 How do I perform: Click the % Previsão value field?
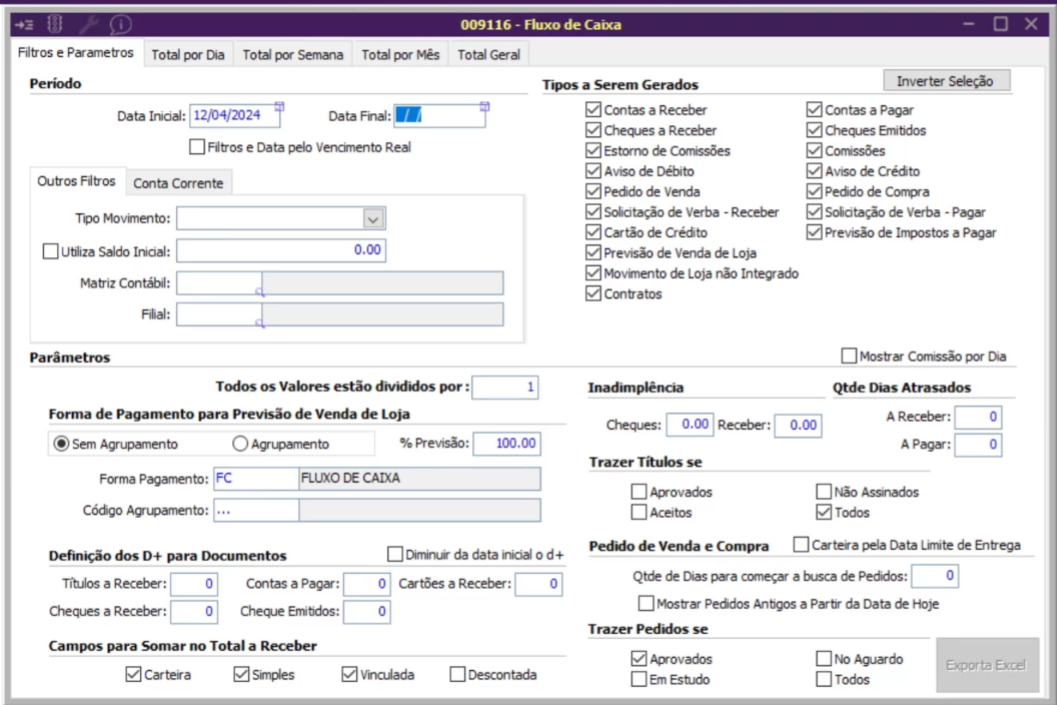(x=507, y=443)
